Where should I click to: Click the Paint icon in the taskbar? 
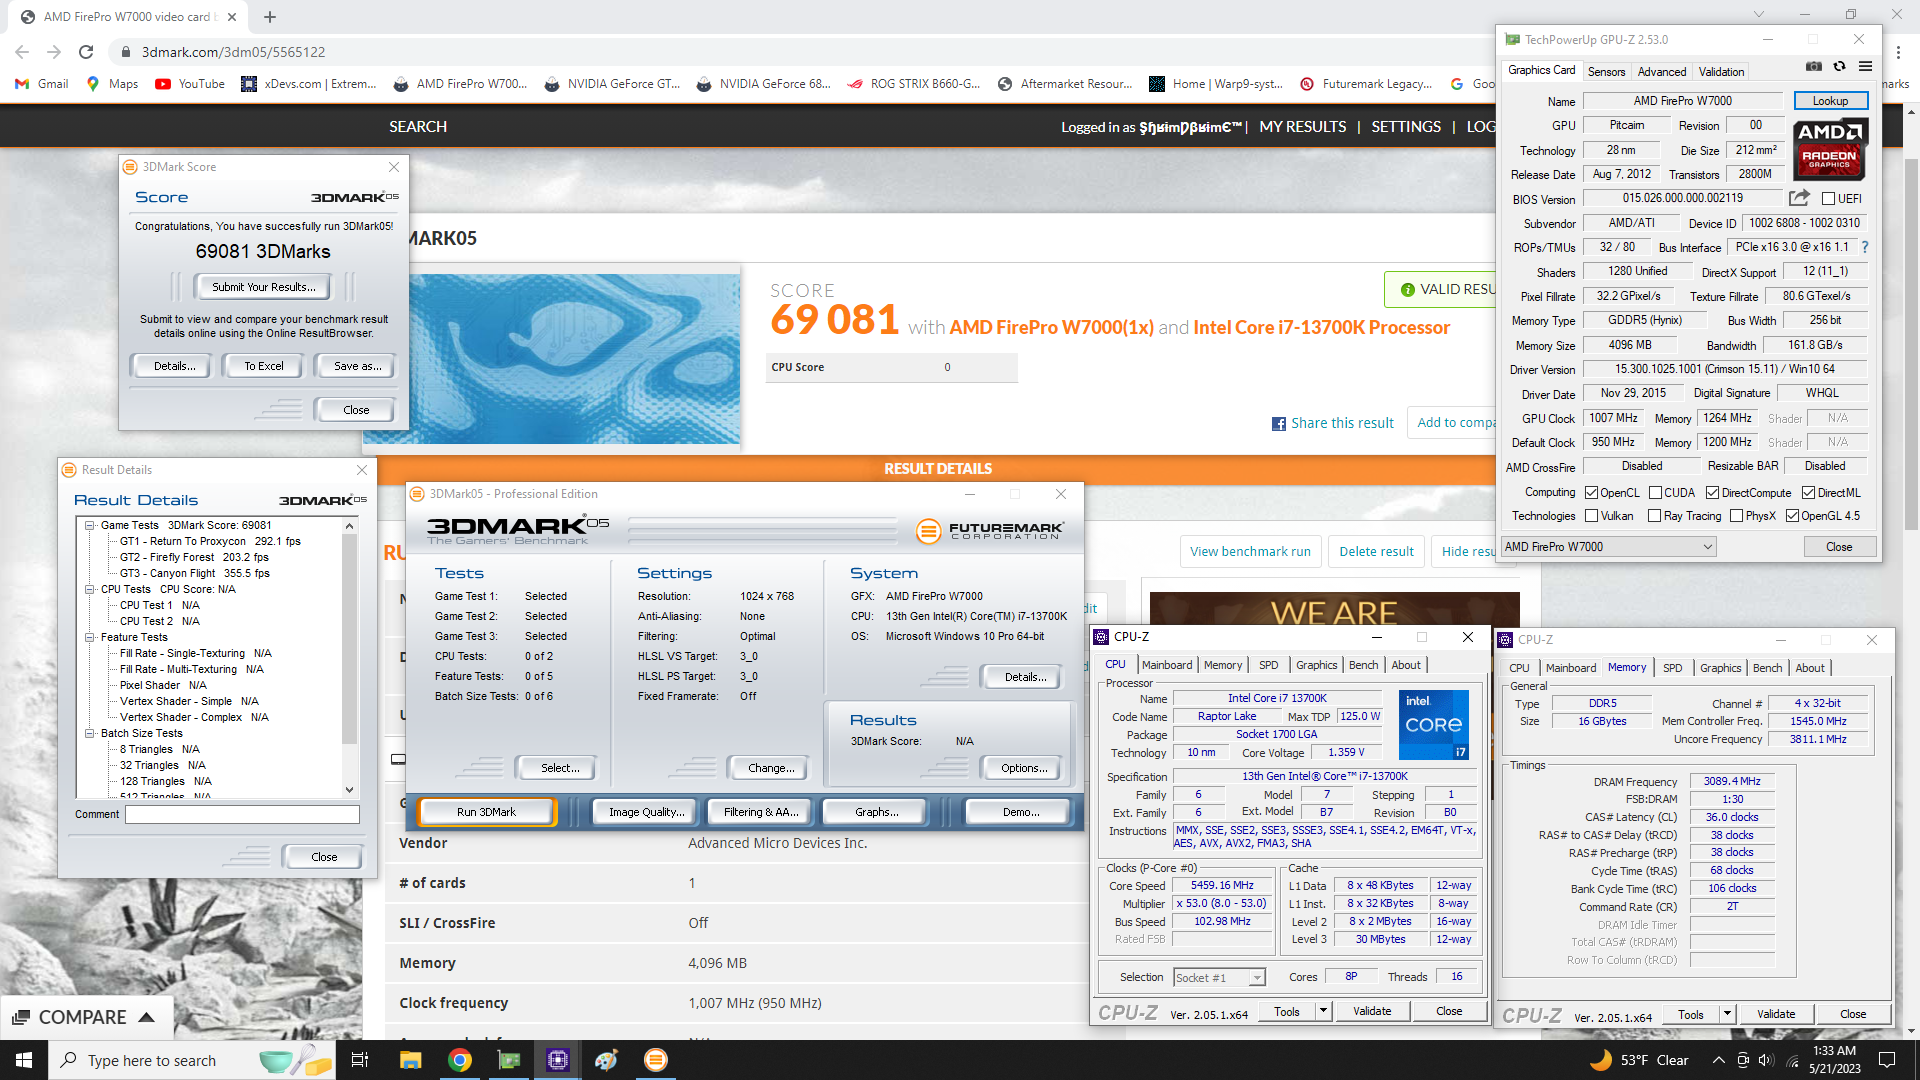pos(606,1060)
